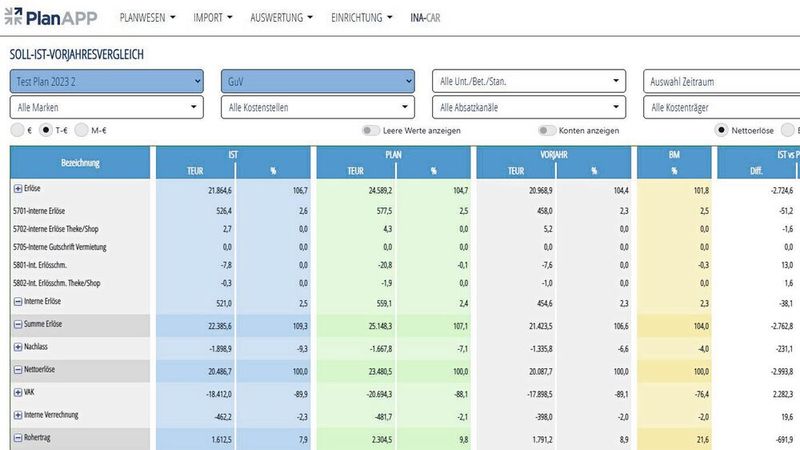Click IST value -18.412,0 for VAK
The image size is (800, 450).
coord(219,394)
